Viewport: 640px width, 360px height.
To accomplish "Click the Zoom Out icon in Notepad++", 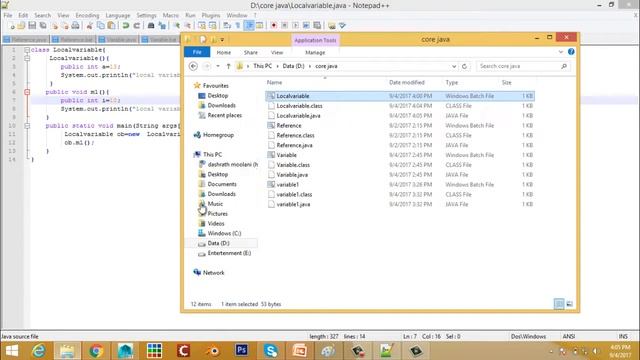I will [187, 26].
